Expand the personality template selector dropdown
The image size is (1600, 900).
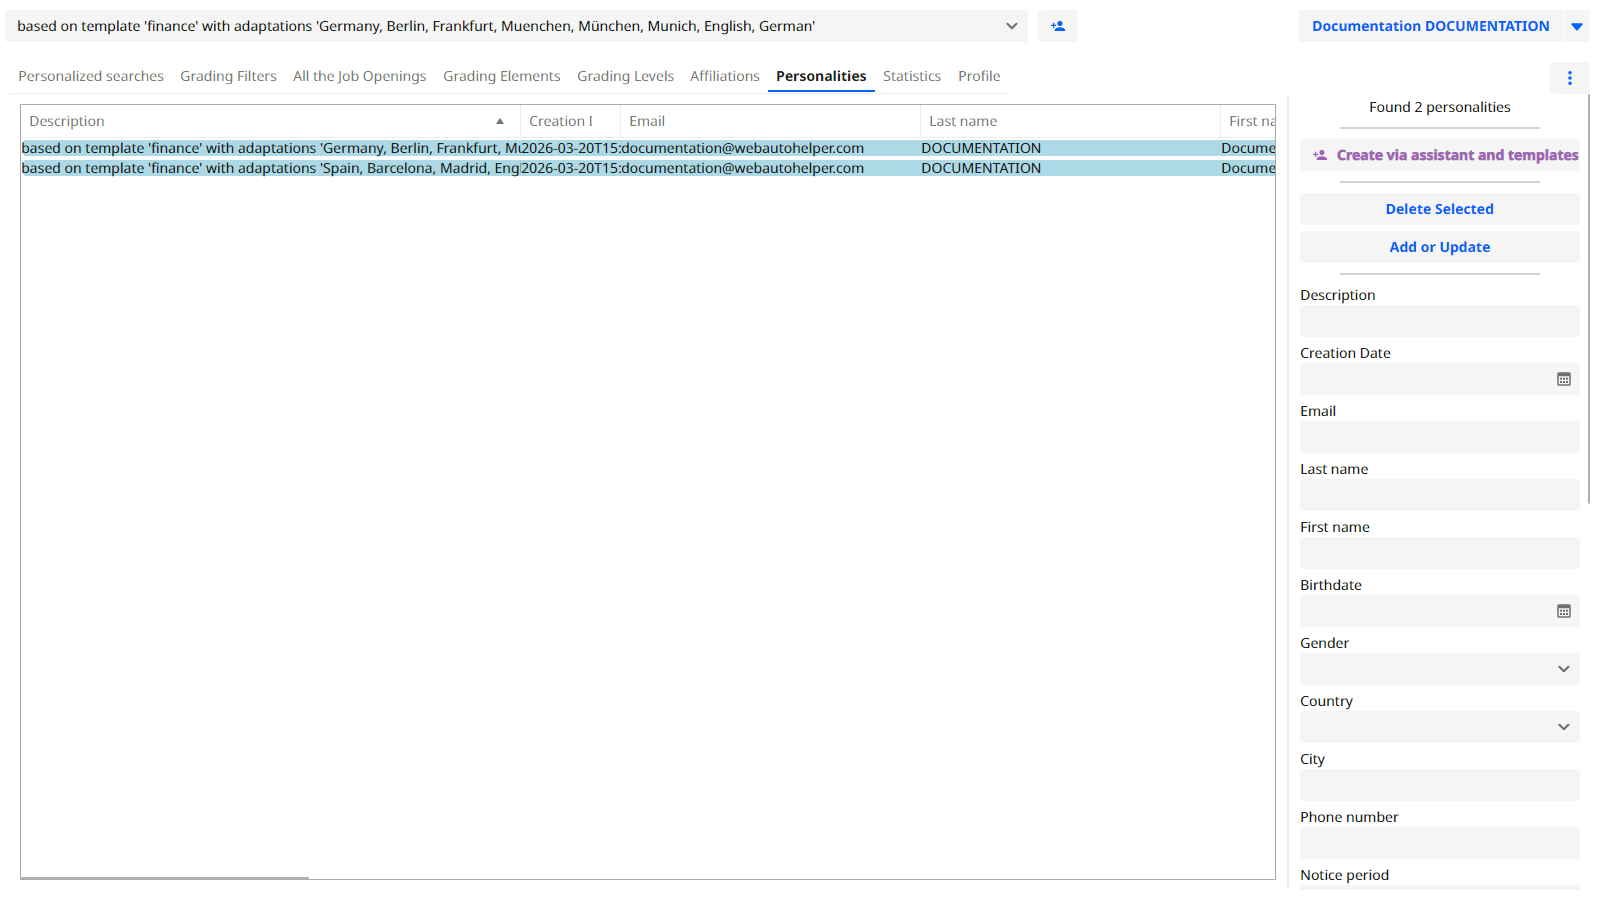[x=1011, y=26]
